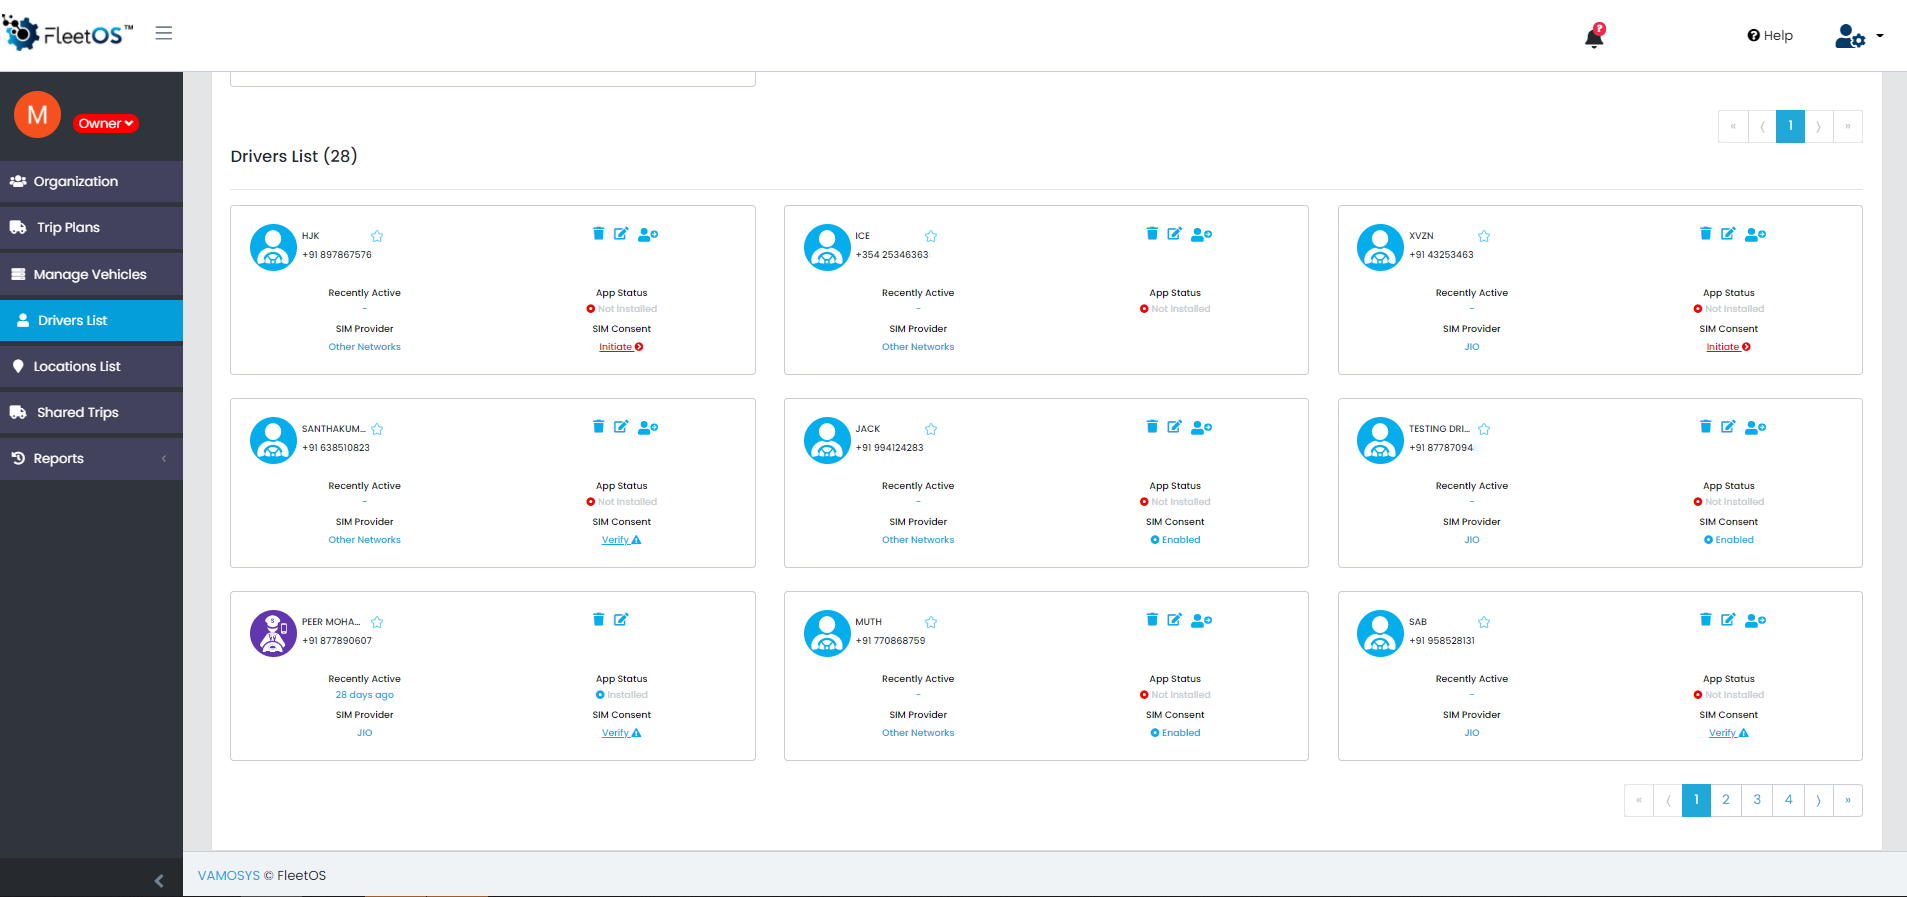Image resolution: width=1907 pixels, height=897 pixels.
Task: Edit driver HJK details
Action: pos(621,233)
